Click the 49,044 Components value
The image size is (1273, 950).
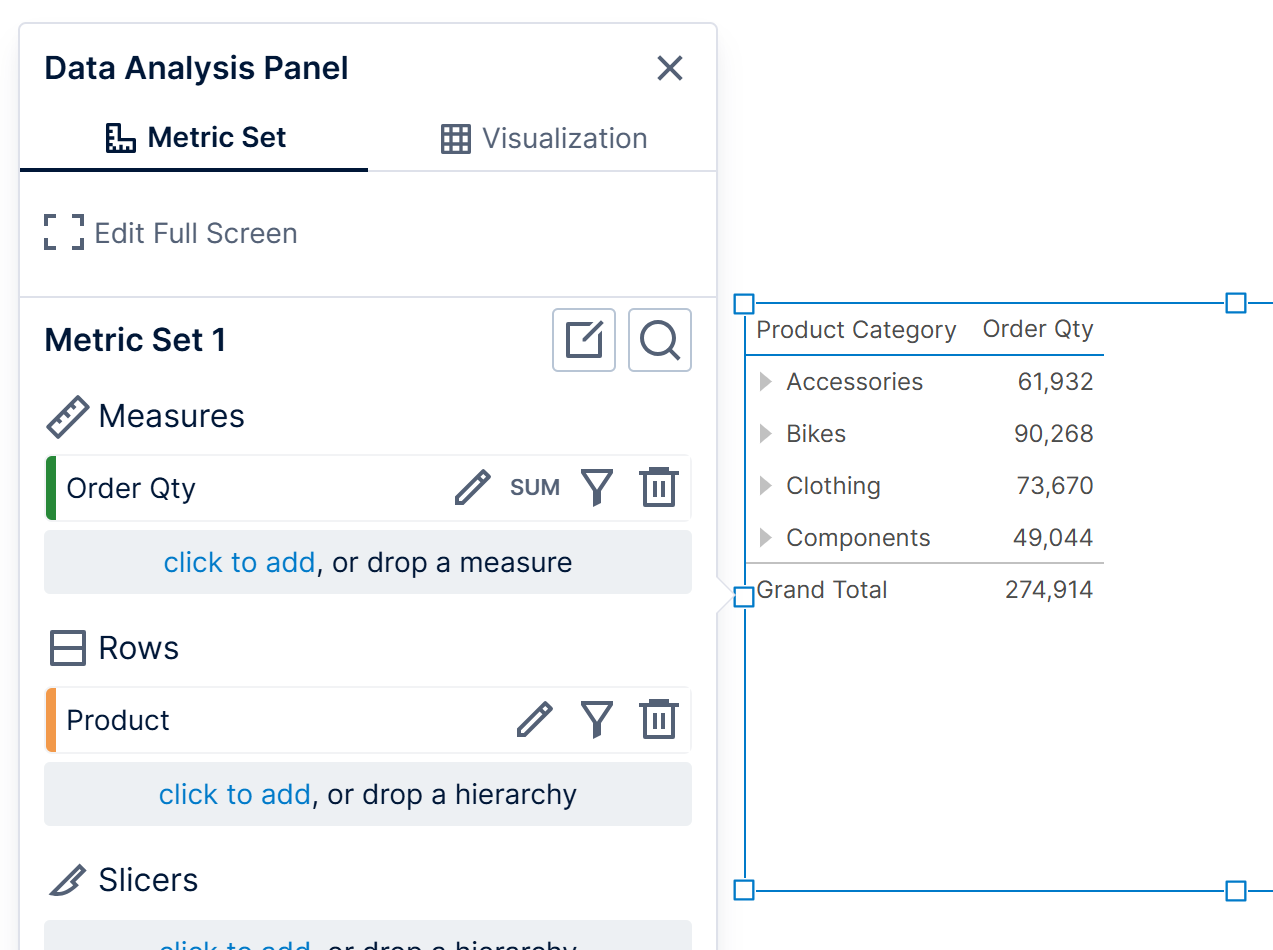(1053, 538)
